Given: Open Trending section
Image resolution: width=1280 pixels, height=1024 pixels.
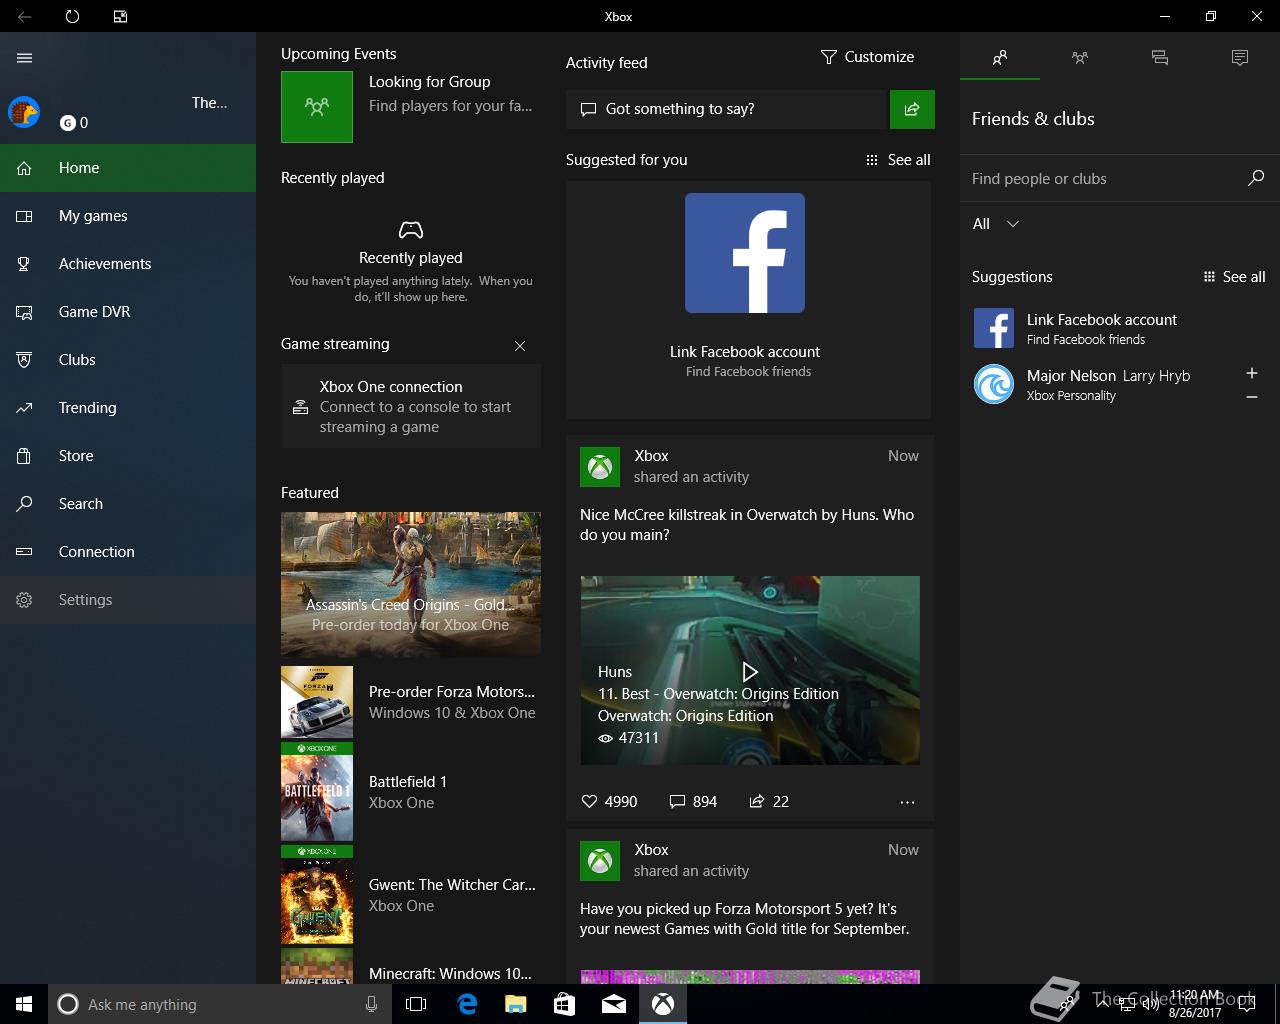Looking at the screenshot, I should [128, 408].
